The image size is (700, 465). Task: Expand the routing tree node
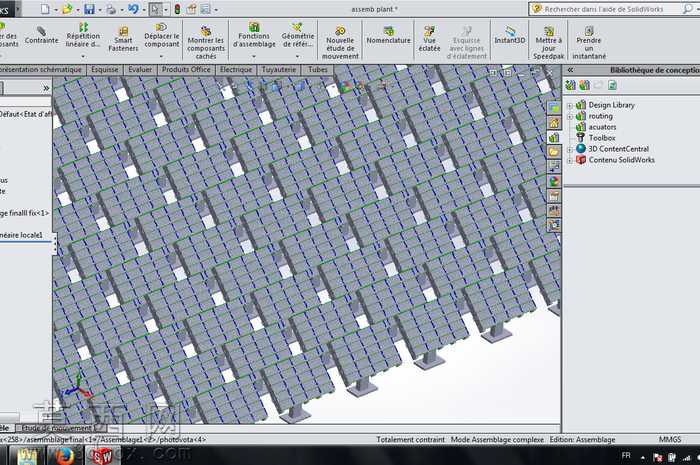pos(570,117)
